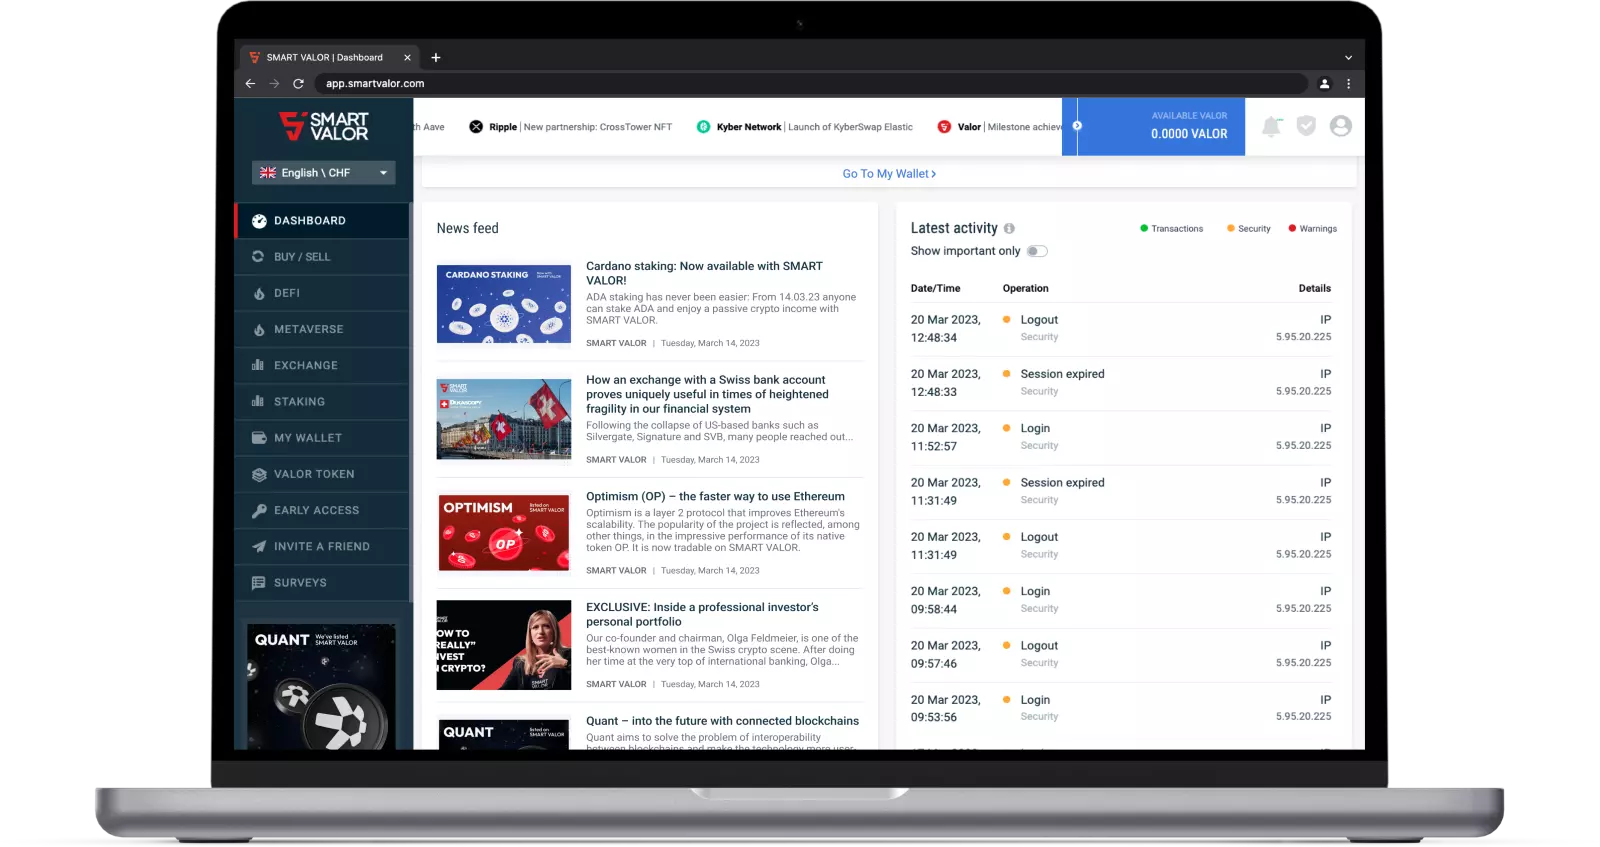The width and height of the screenshot is (1600, 847).
Task: Open the English \ CHF language dropdown
Action: [x=323, y=173]
